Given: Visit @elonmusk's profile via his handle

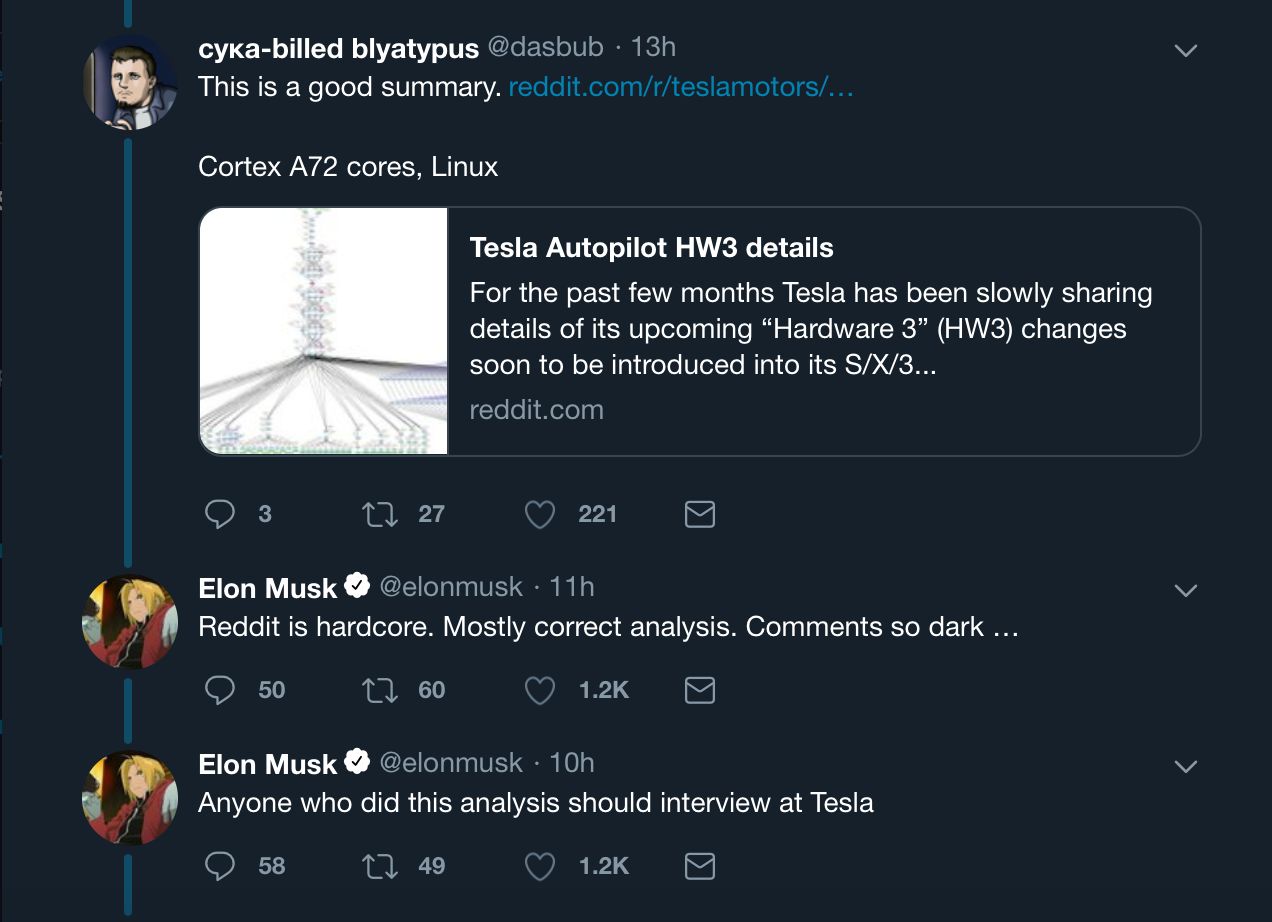Looking at the screenshot, I should (x=452, y=587).
